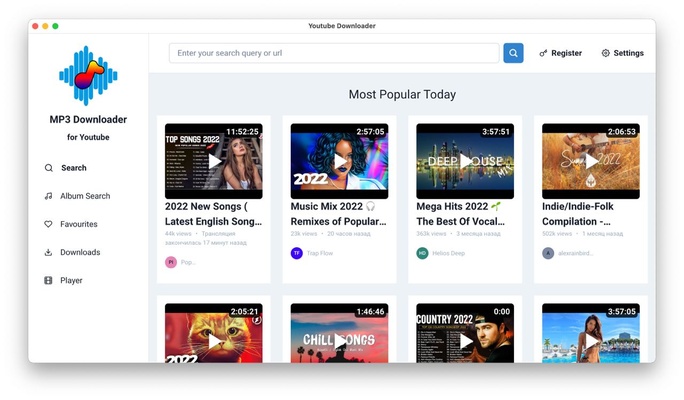This screenshot has height=400, width=684.
Task: Open title '2022 New Songs ( Latest English Song...'
Action: 213,214
